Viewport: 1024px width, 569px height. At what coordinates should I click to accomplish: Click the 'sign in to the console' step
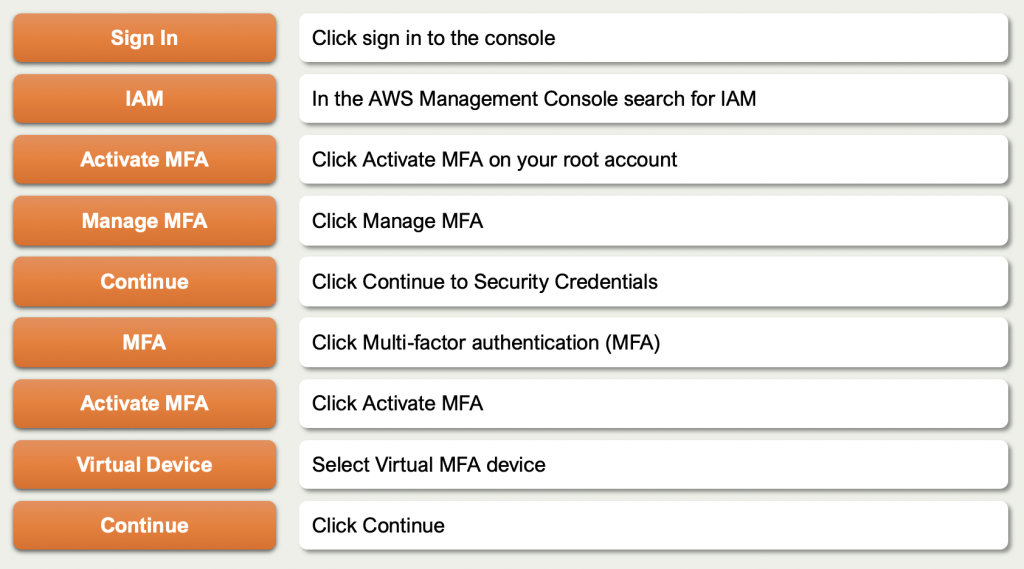point(653,38)
